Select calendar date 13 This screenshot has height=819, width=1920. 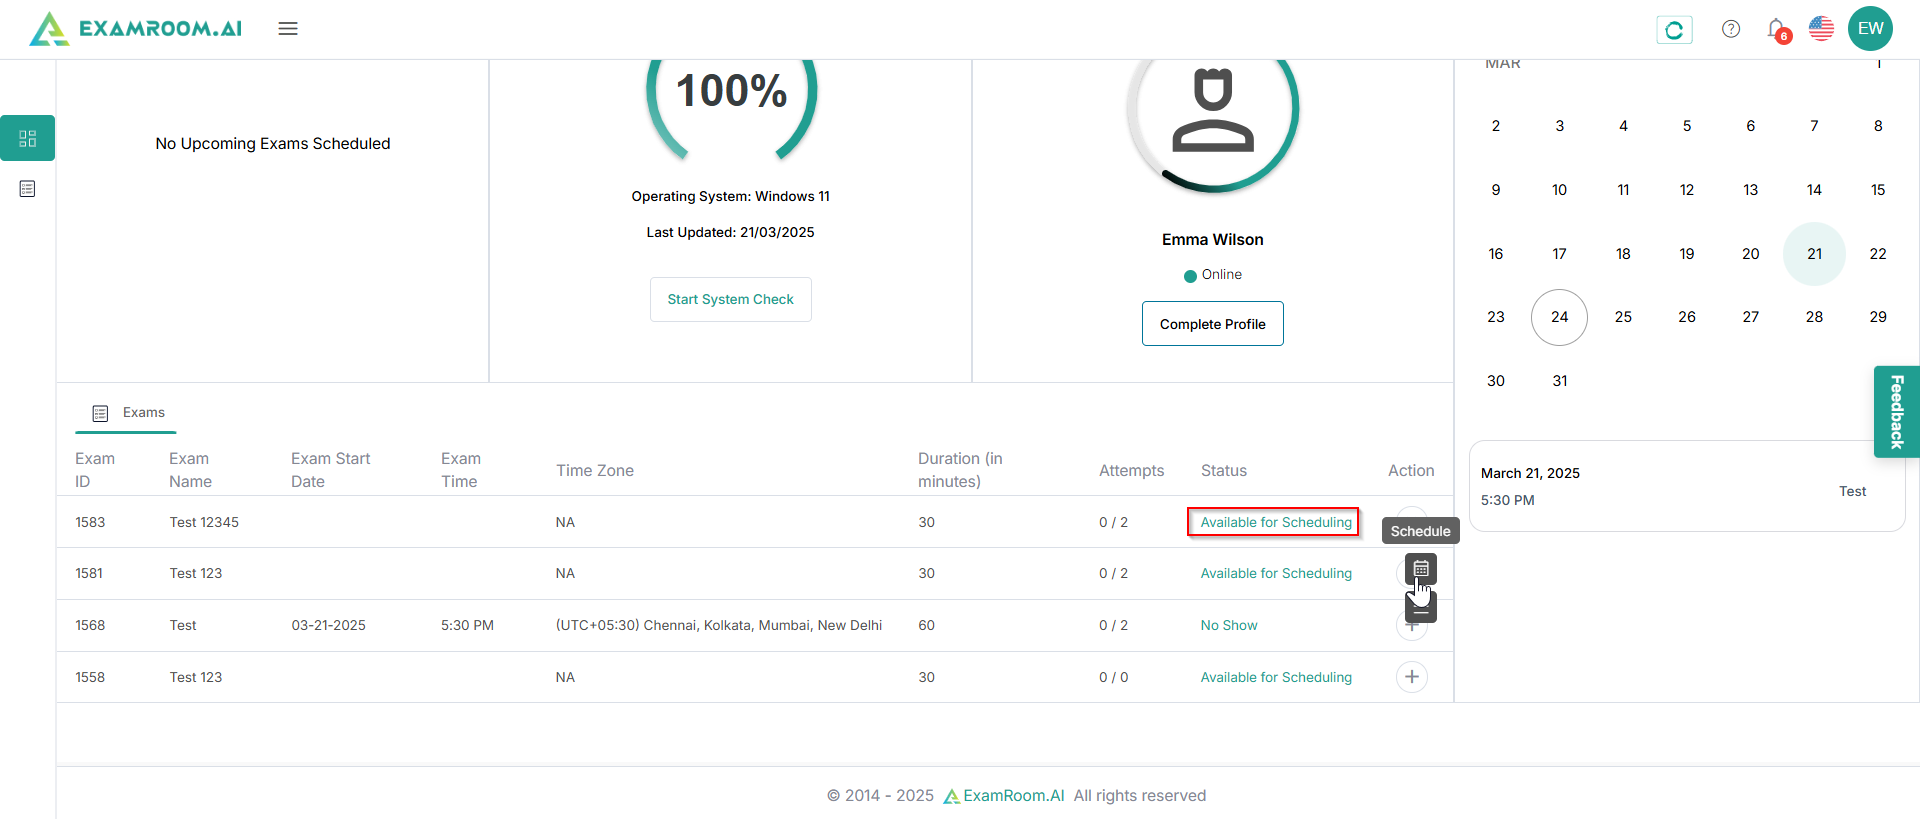[1751, 190]
